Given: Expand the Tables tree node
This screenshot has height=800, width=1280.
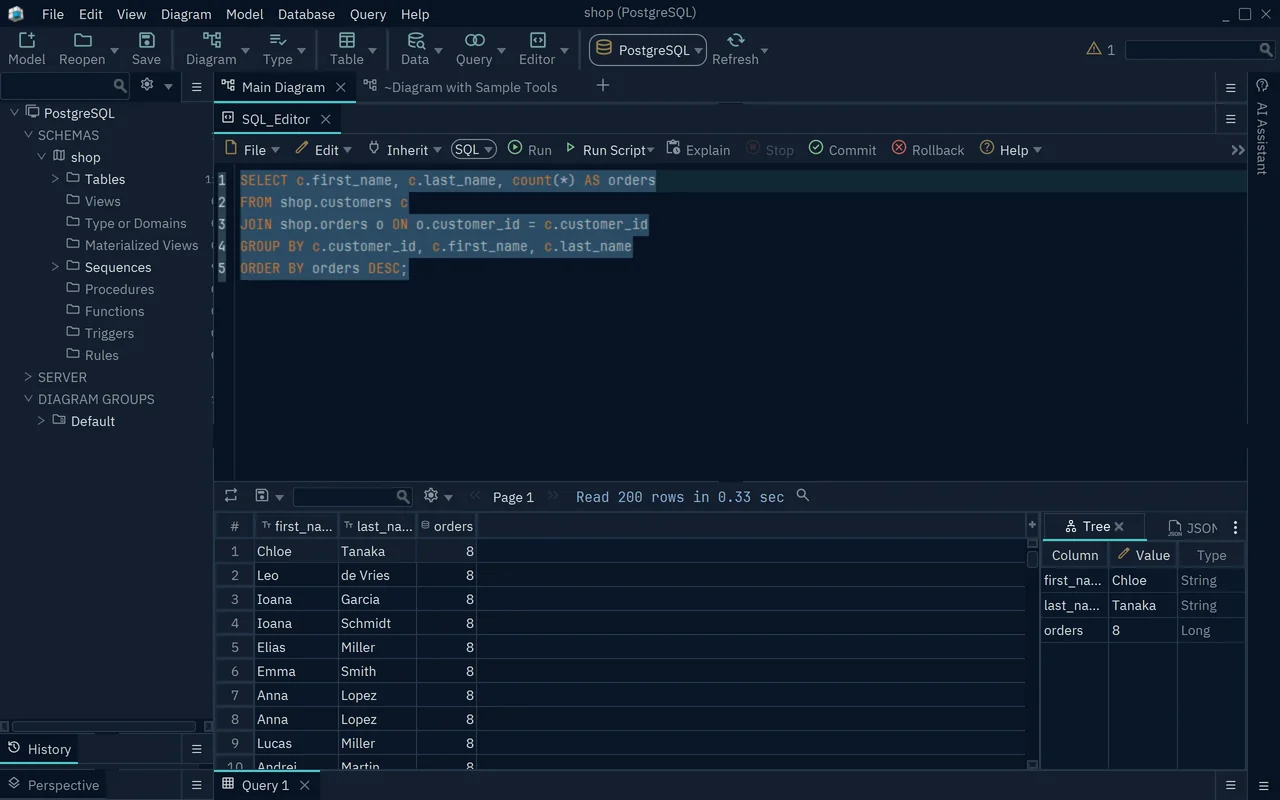Looking at the screenshot, I should (55, 179).
